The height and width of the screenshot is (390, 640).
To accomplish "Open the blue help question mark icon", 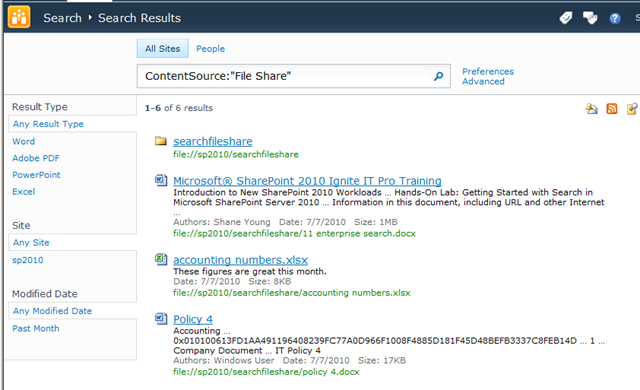I will click(615, 18).
